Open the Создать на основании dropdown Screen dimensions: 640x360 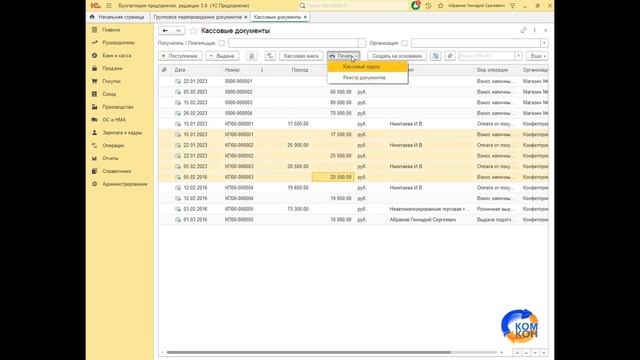(x=397, y=56)
